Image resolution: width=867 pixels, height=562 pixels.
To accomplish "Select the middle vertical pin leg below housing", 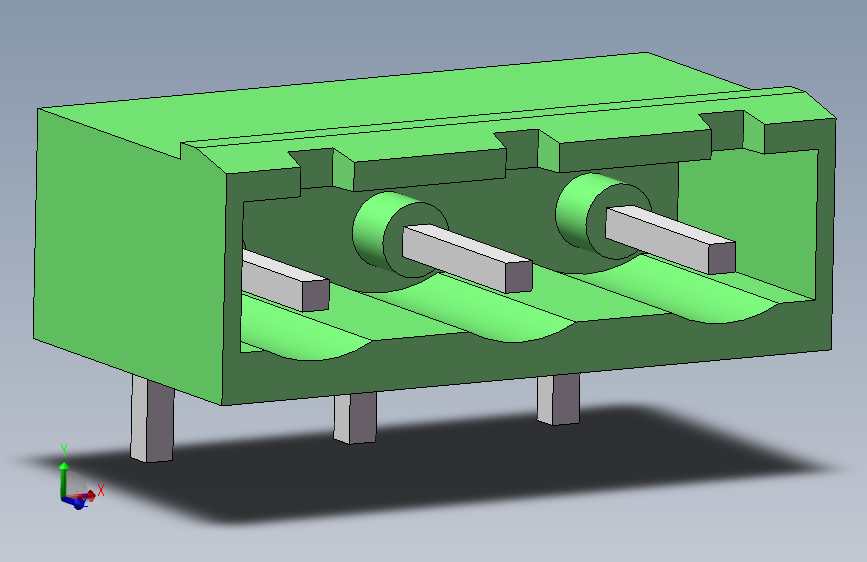I will point(355,418).
